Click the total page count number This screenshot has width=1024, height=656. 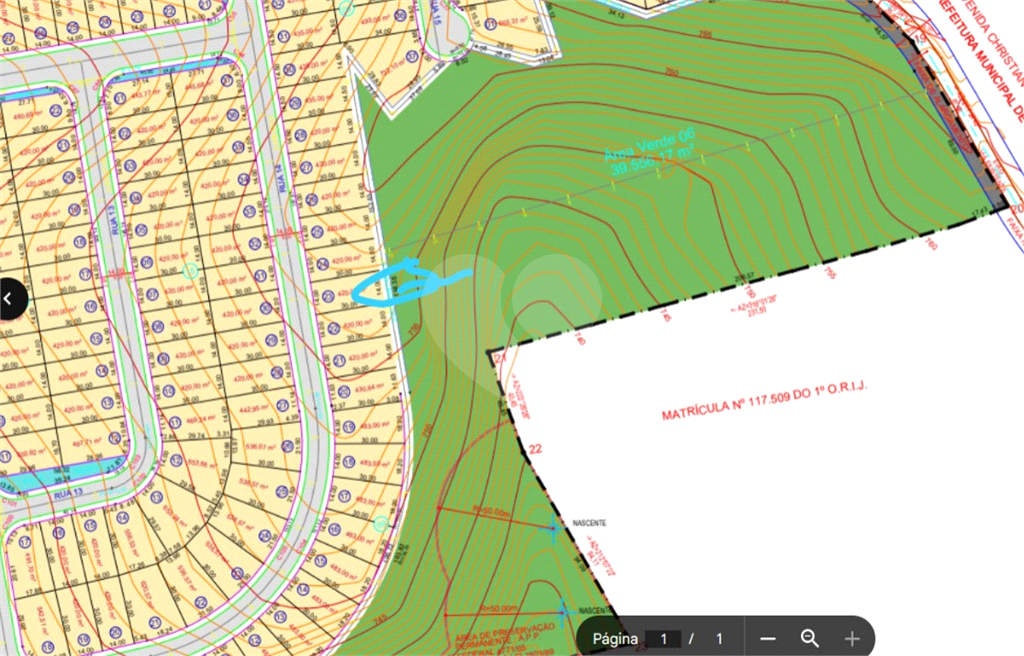(718, 638)
